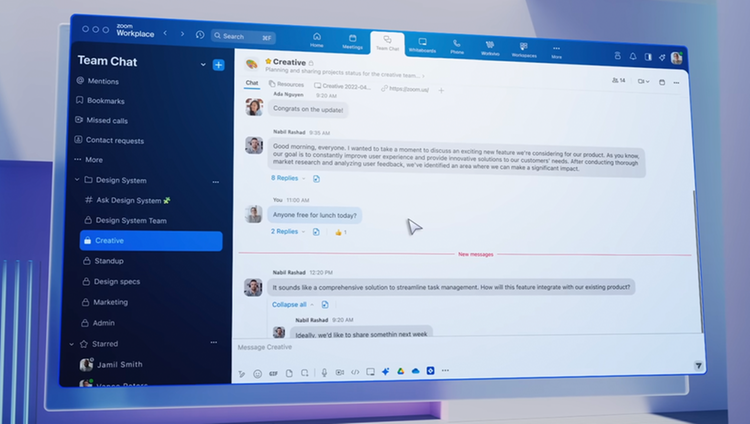The image size is (750, 424).
Task: Collapse the Design System folder
Action: 77,179
